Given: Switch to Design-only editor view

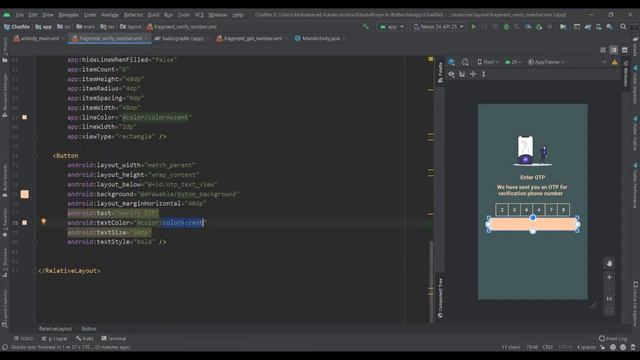Looking at the screenshot, I should 624,50.
